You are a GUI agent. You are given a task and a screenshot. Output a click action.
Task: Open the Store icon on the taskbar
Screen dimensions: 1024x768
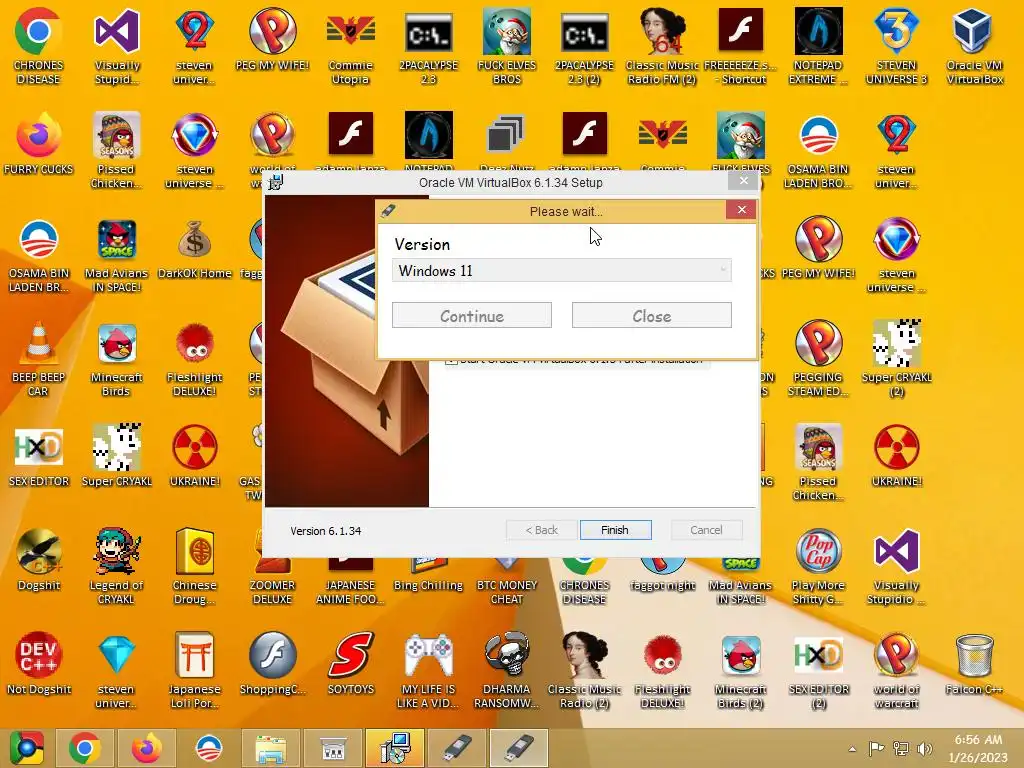point(332,748)
